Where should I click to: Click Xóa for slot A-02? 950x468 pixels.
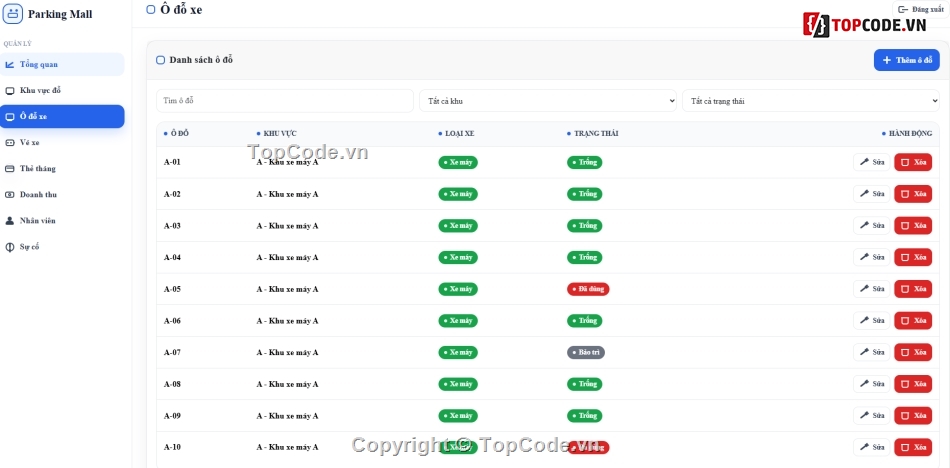point(913,194)
